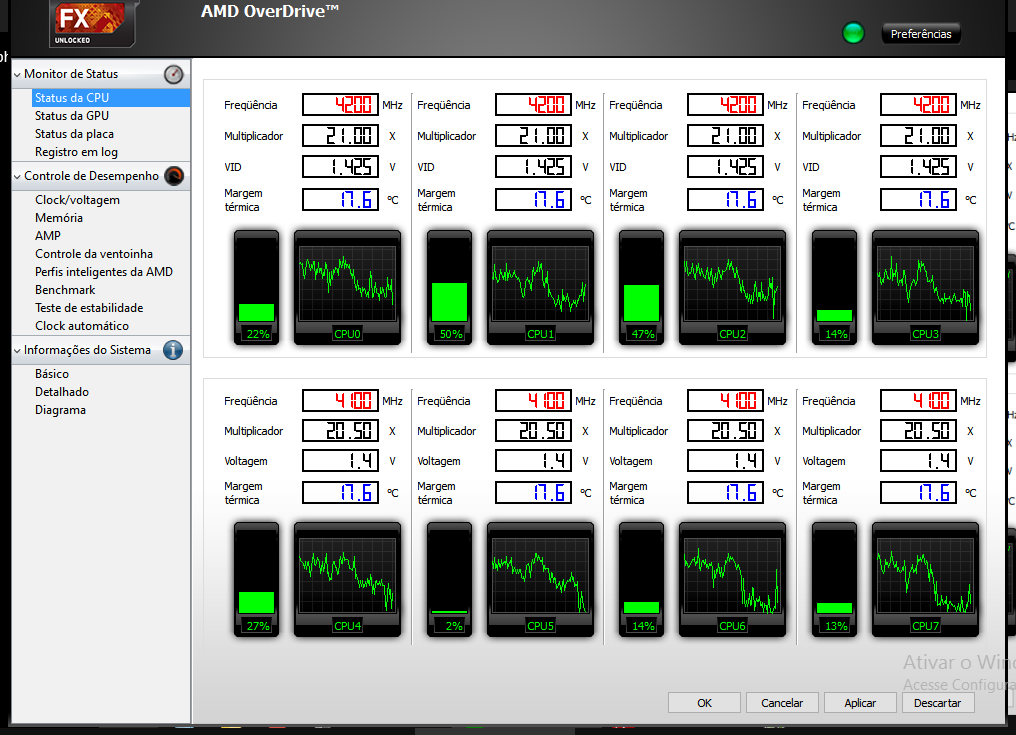This screenshot has width=1016, height=735.
Task: Click CPU5 Multiplicador value 20.50
Action: (x=533, y=430)
